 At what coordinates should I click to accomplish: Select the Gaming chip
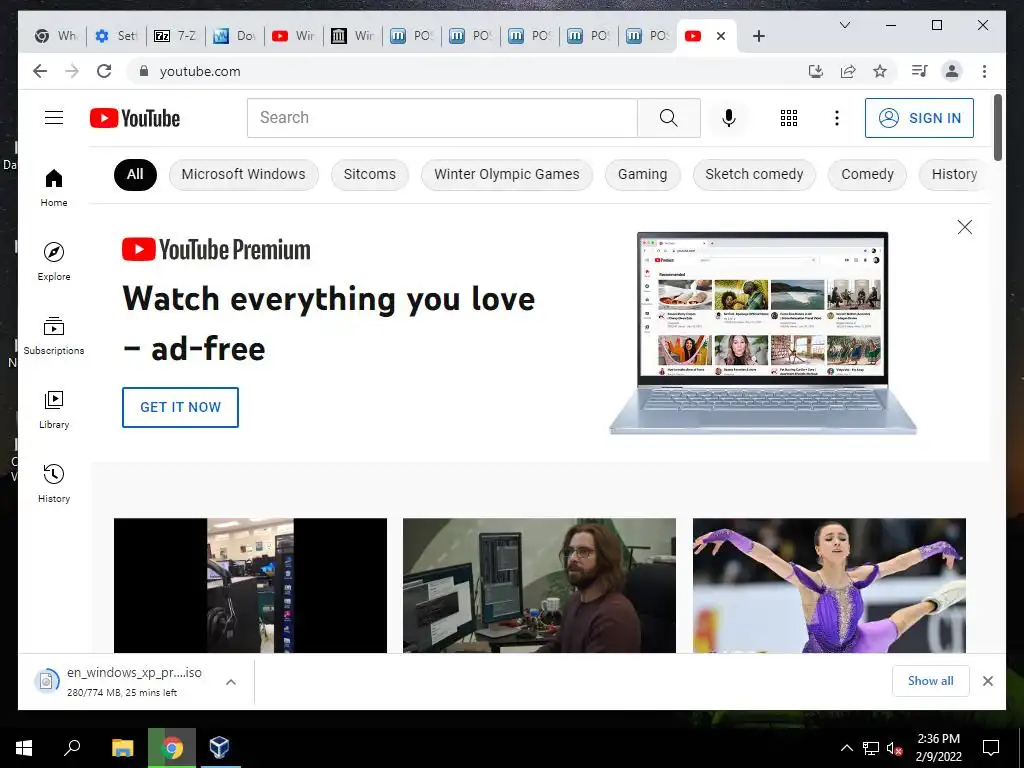pos(643,174)
